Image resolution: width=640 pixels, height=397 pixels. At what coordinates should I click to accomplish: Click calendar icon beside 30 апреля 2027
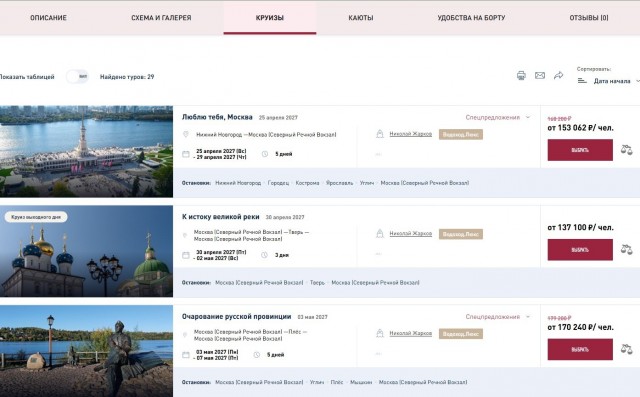tap(186, 255)
